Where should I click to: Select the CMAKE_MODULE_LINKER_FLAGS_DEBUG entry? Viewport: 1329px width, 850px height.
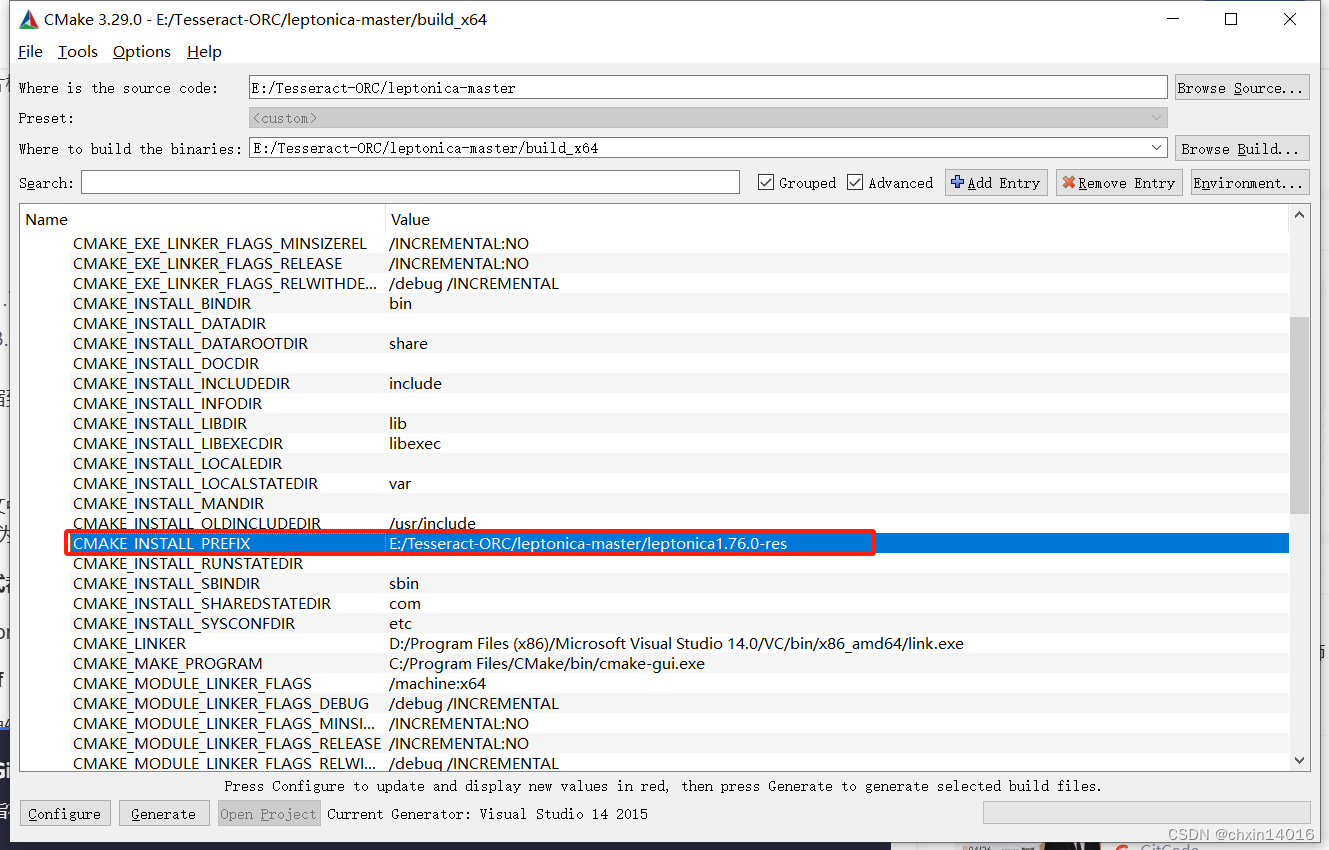point(221,703)
